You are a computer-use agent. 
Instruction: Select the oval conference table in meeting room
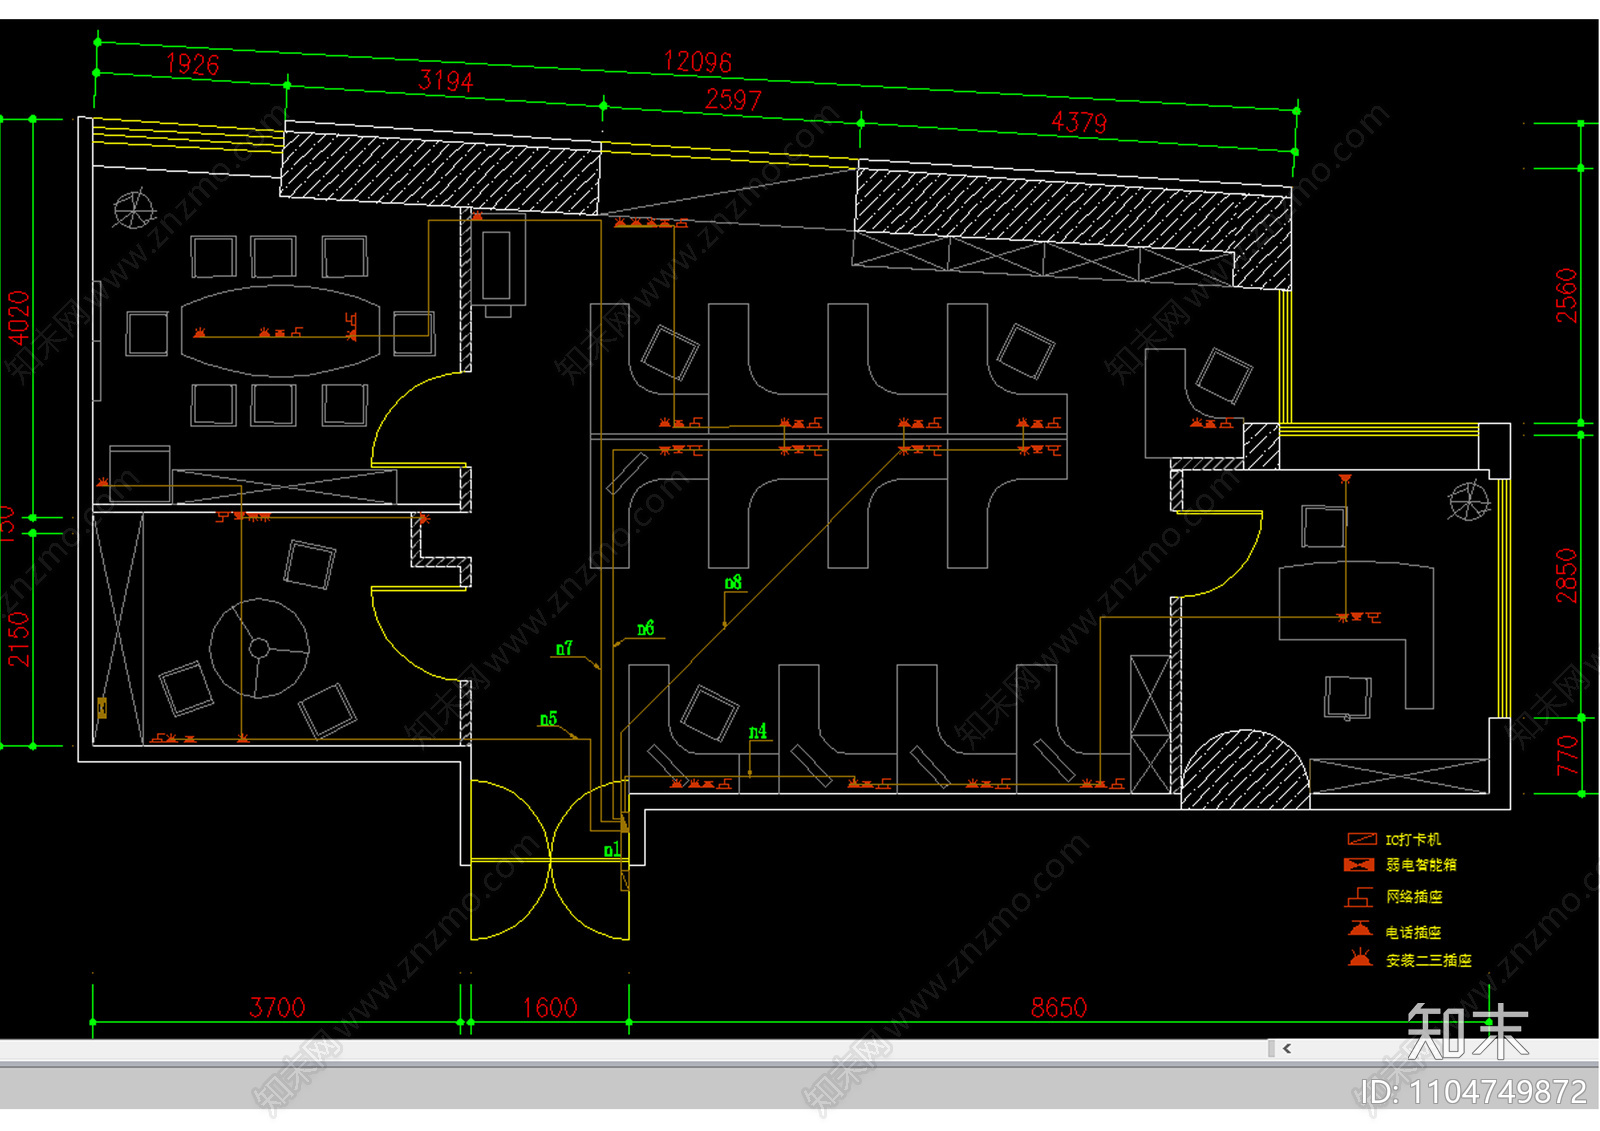(280, 331)
